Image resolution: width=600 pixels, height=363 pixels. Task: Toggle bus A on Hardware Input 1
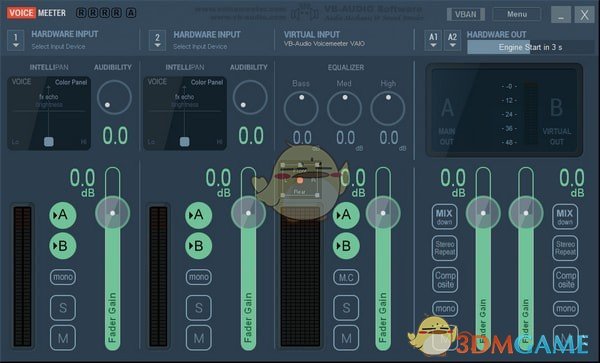coord(62,215)
